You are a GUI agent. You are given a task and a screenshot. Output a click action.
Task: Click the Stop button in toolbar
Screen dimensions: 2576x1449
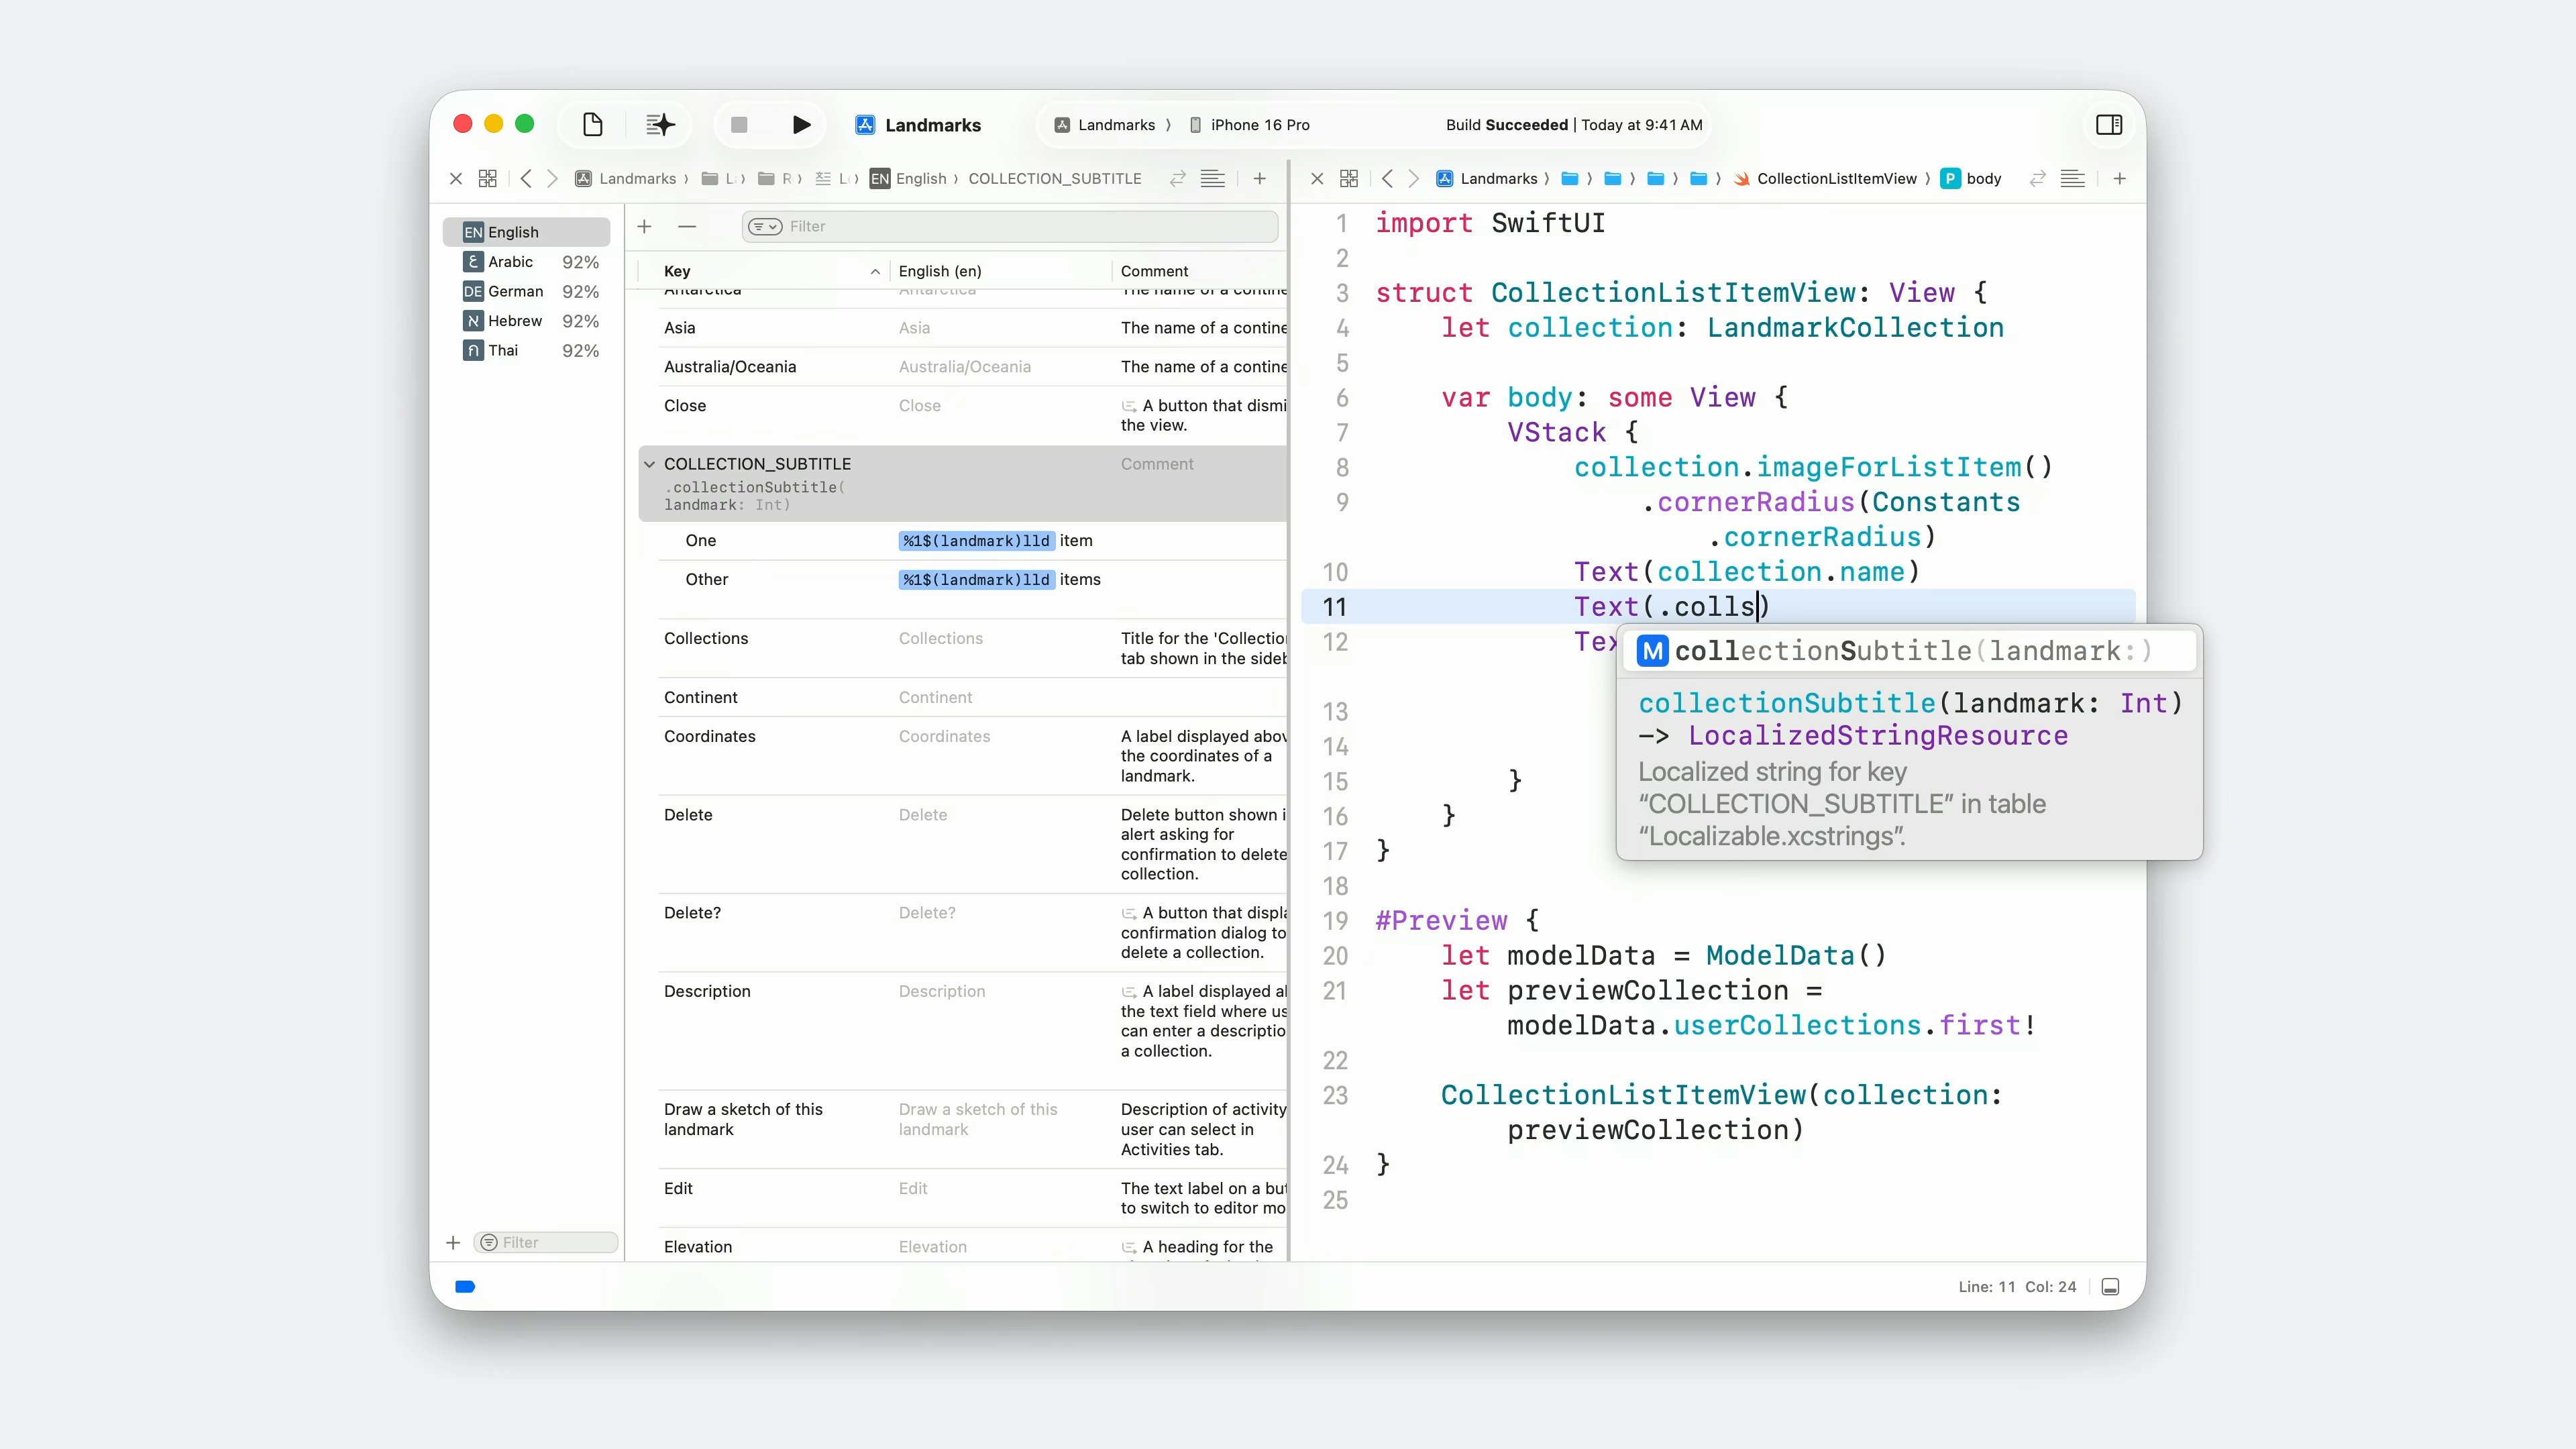click(x=739, y=125)
